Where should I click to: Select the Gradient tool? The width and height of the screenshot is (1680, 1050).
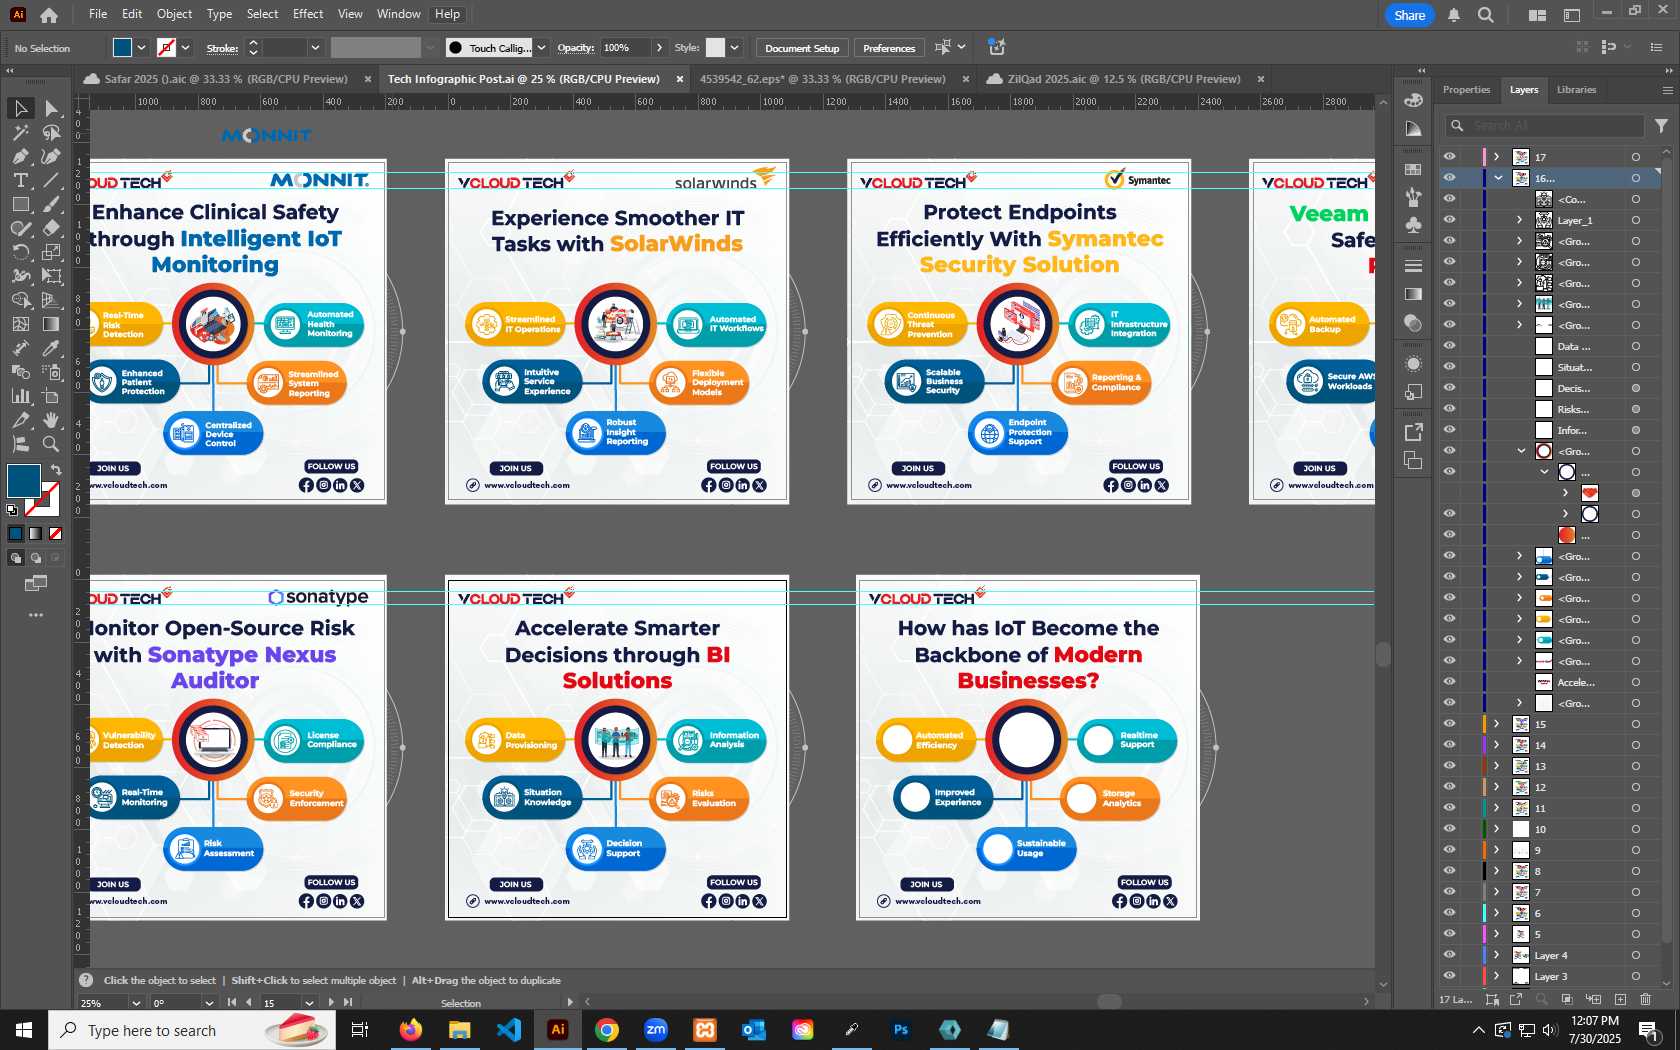pos(51,324)
